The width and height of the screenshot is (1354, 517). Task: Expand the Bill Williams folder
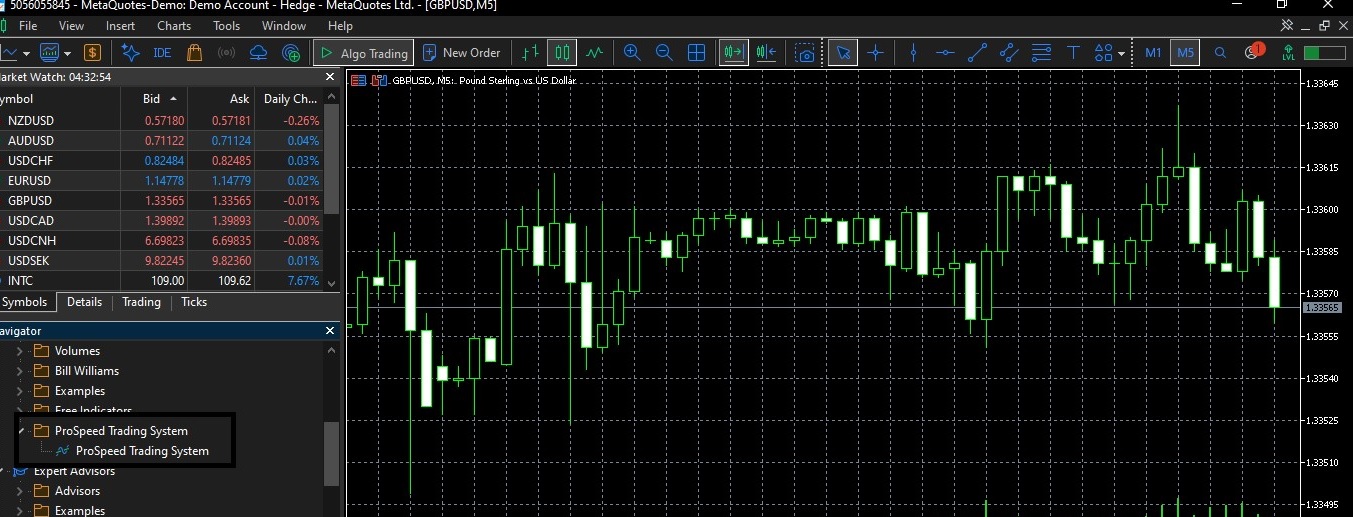tap(19, 371)
